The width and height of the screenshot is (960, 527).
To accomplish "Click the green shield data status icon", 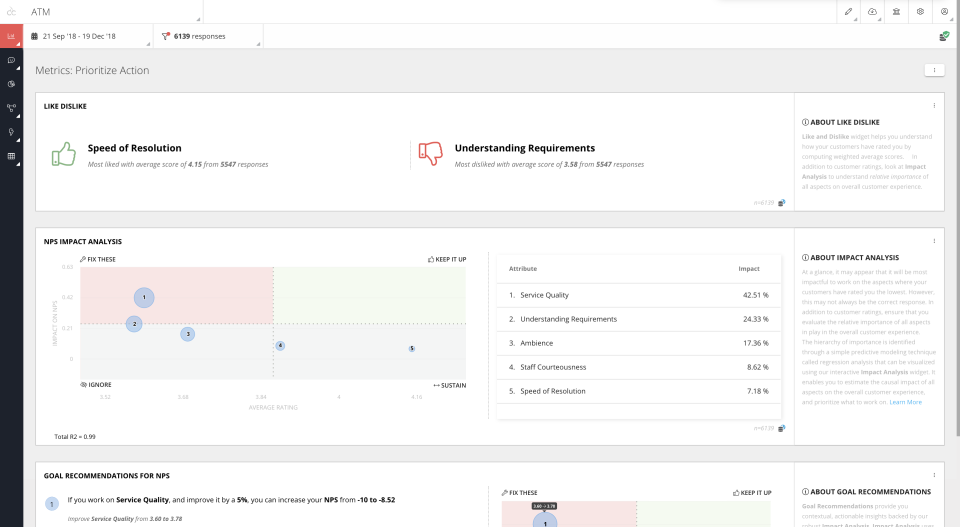I will point(944,36).
